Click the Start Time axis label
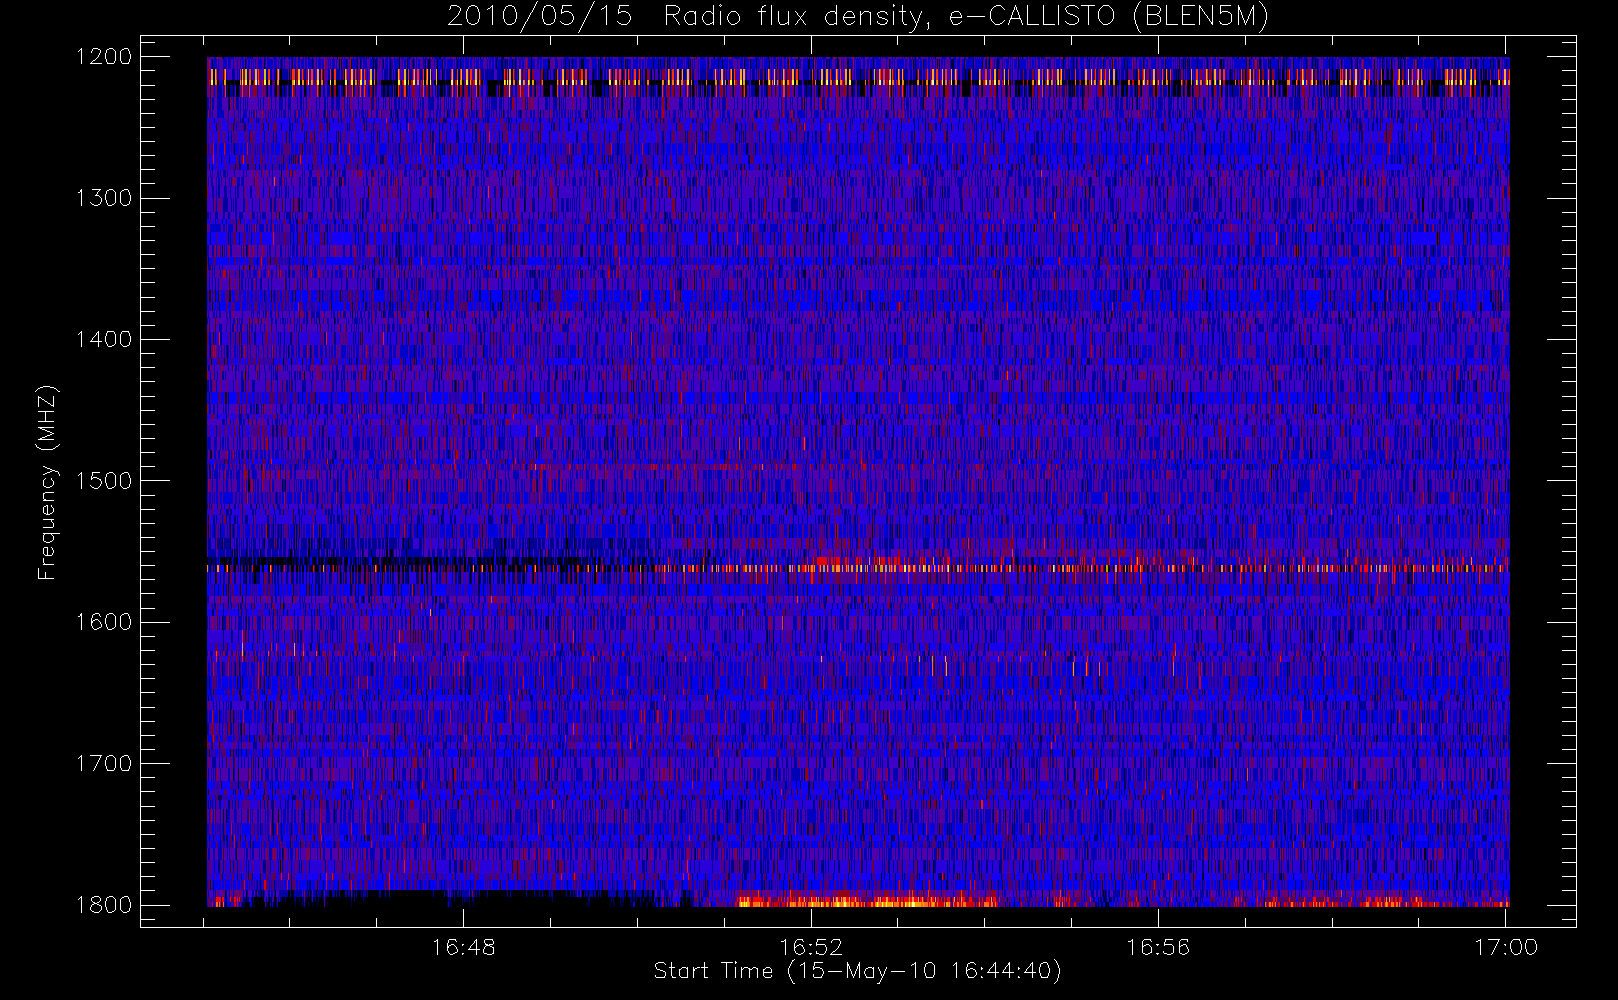Image resolution: width=1618 pixels, height=1000 pixels. click(857, 971)
